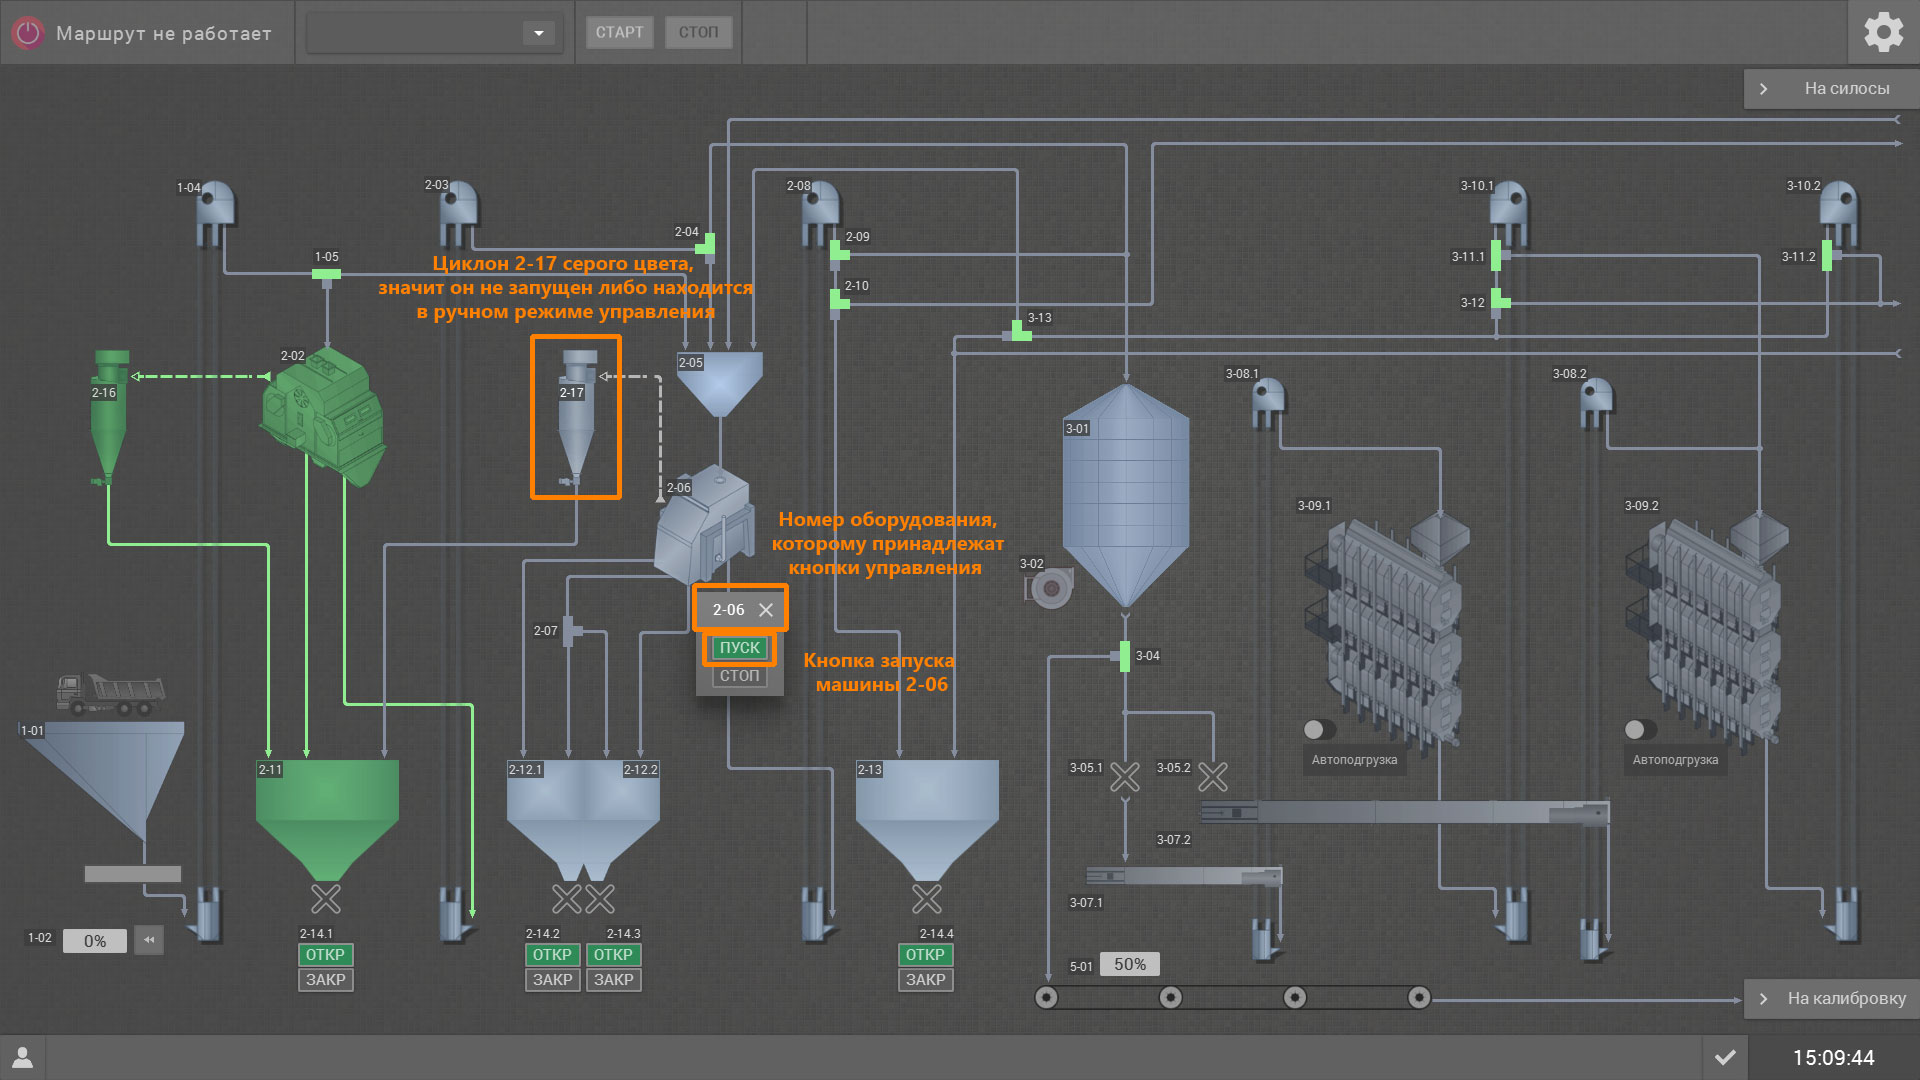Screen dimensions: 1920x1080
Task: Click the dump truck icon
Action: [110, 693]
